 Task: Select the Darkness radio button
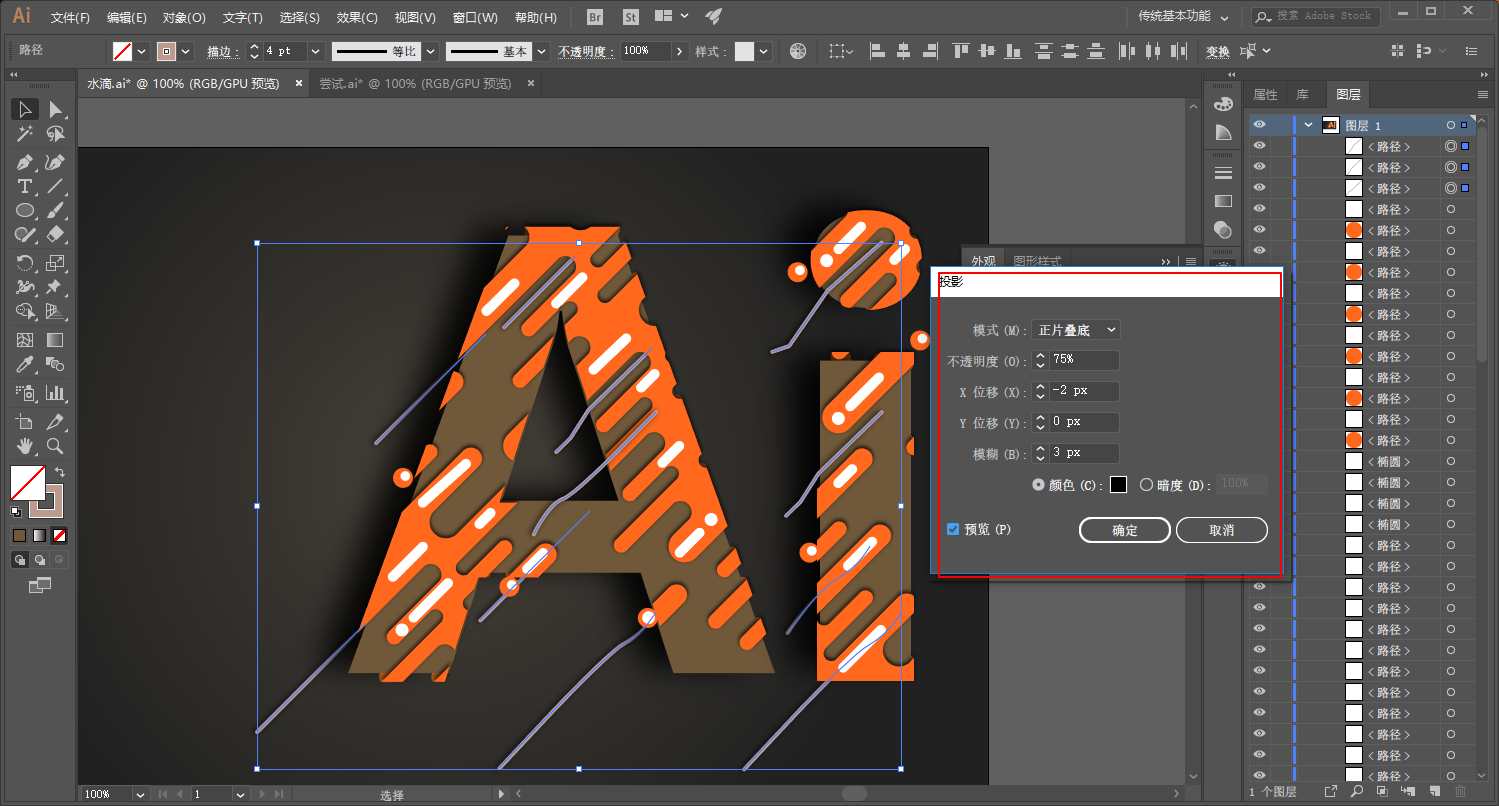pos(1146,485)
